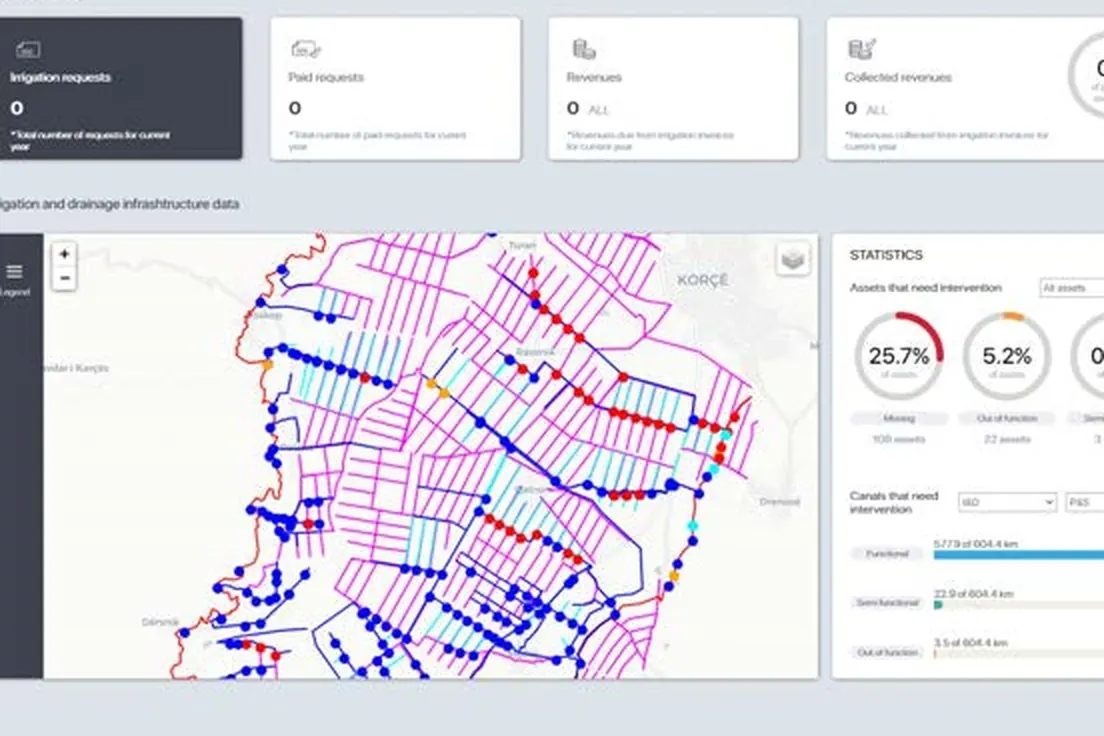
Task: Click the Paid requests zero value
Action: pos(295,108)
